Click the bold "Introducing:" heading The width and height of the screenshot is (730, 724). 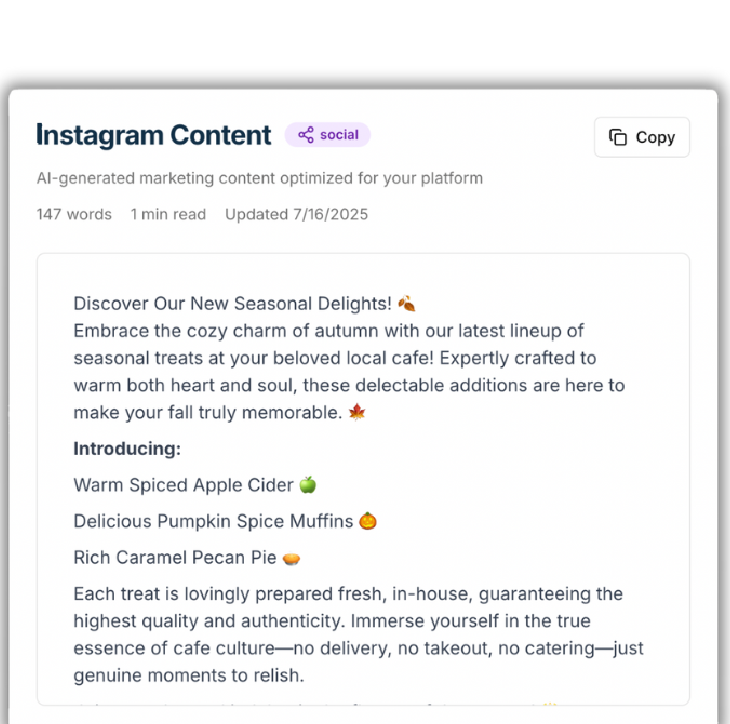tap(127, 449)
